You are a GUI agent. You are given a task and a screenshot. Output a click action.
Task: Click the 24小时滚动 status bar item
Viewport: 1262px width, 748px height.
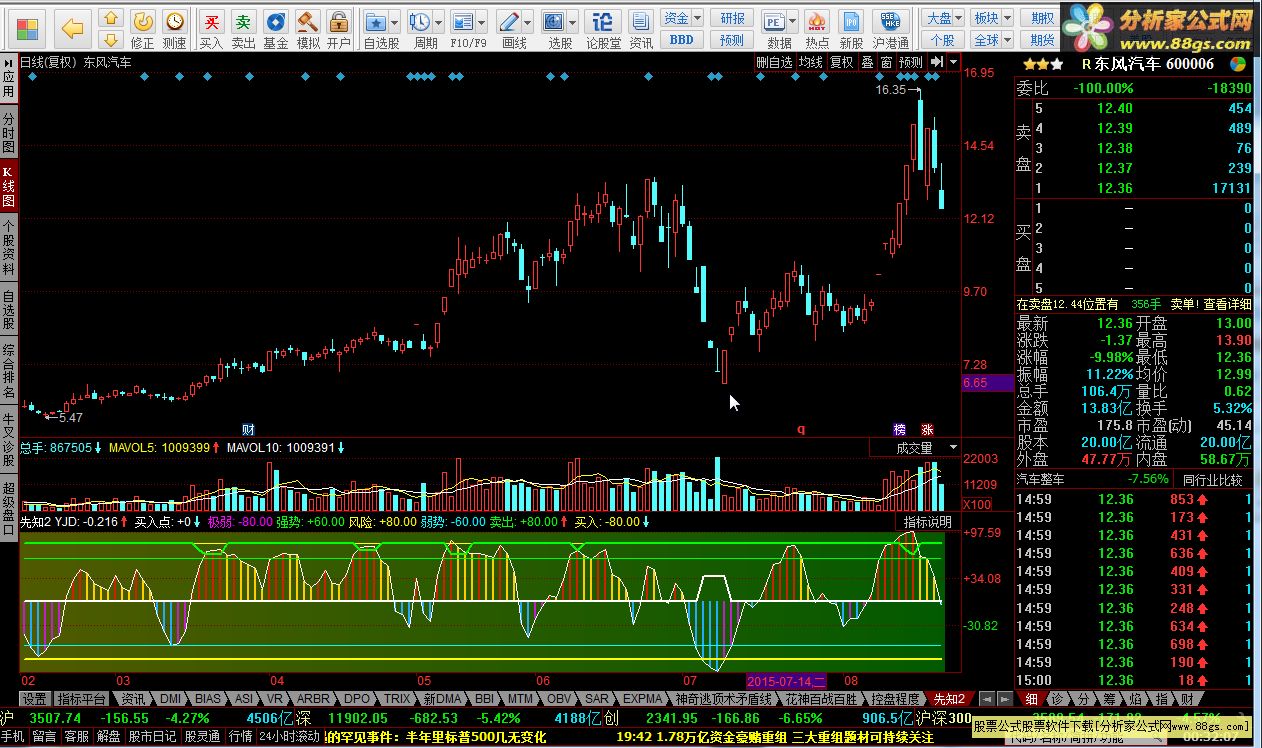[290, 736]
